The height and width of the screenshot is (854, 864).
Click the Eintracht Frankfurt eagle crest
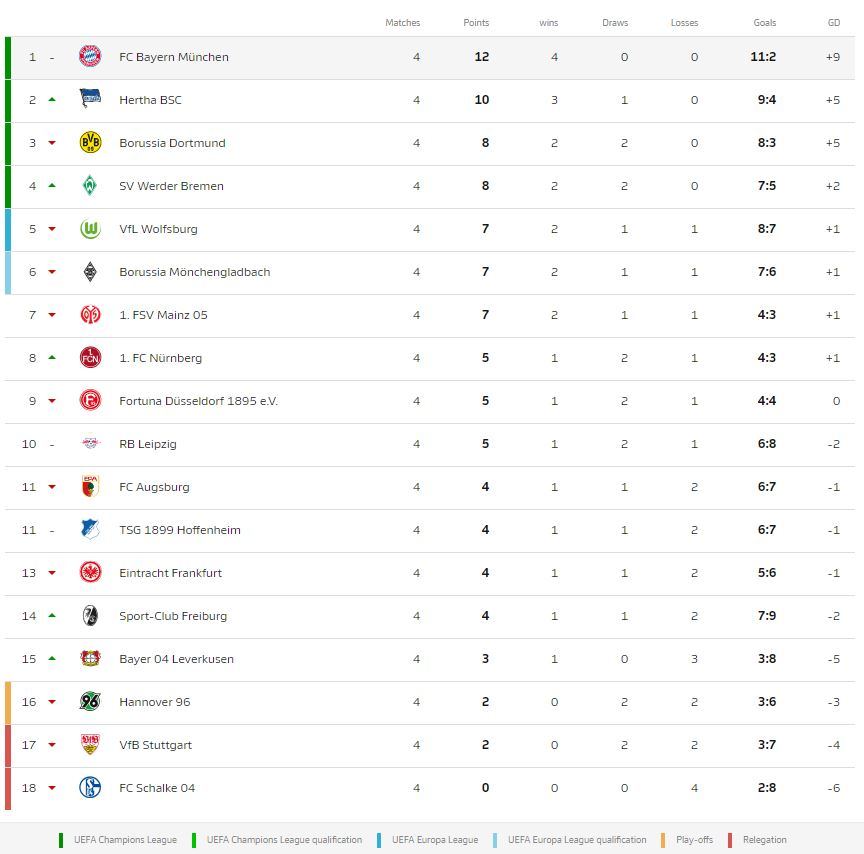click(x=90, y=573)
